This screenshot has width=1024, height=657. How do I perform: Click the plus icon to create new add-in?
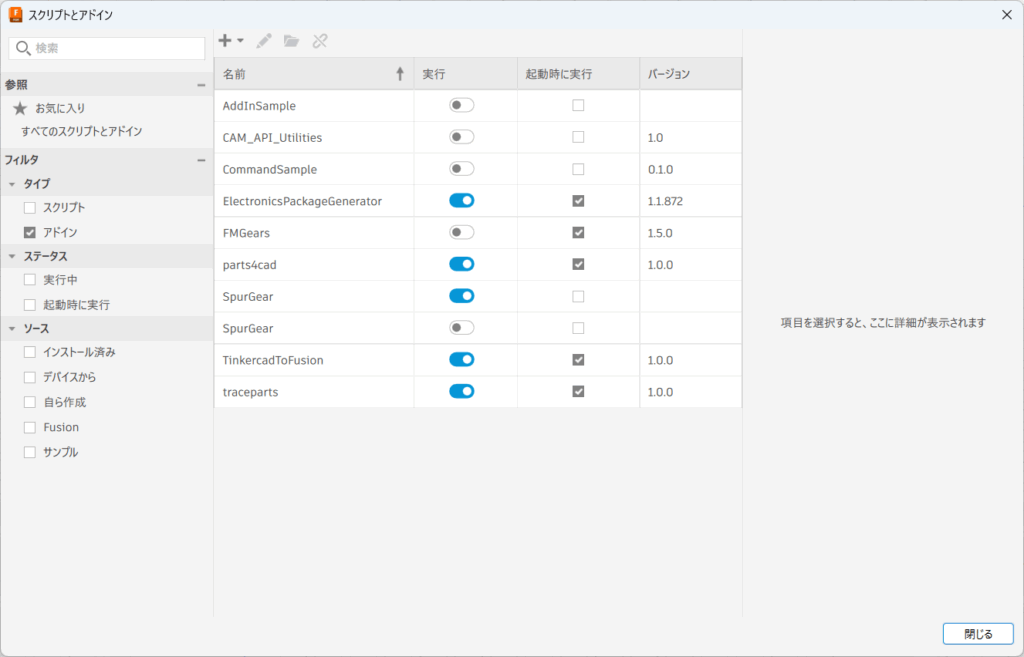coord(225,41)
